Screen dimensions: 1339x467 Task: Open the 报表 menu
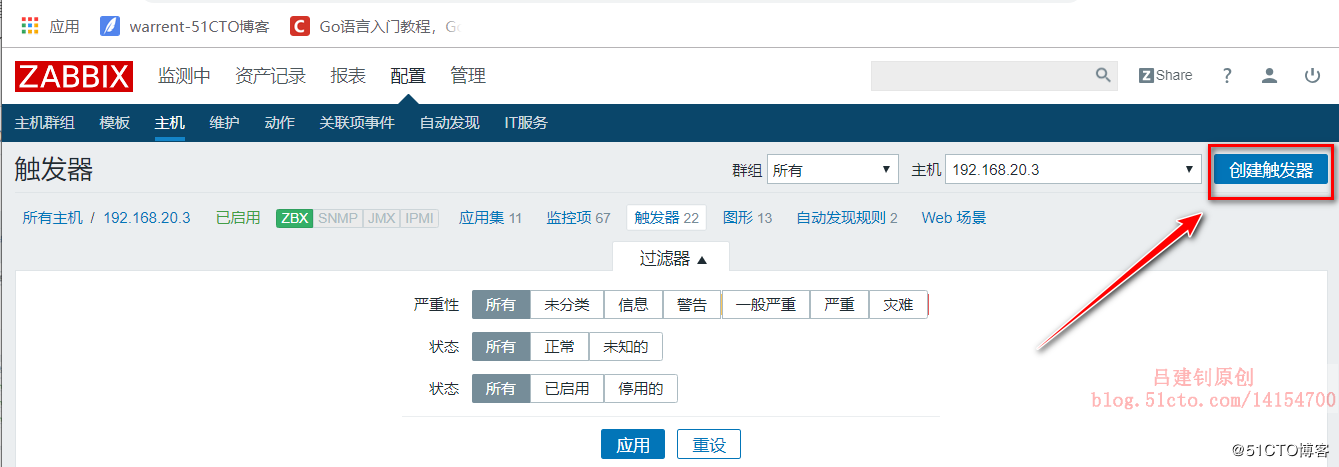click(x=348, y=76)
